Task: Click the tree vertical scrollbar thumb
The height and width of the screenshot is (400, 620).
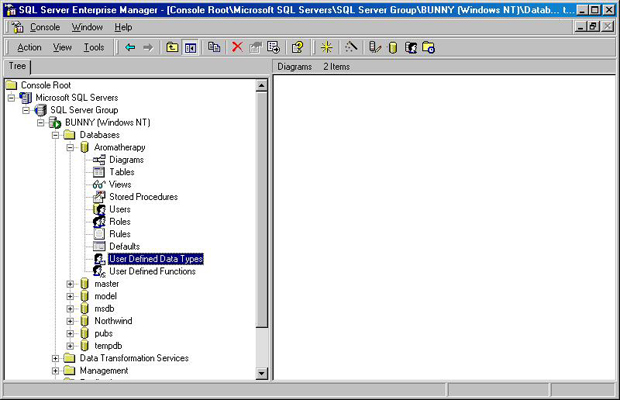Action: click(261, 209)
